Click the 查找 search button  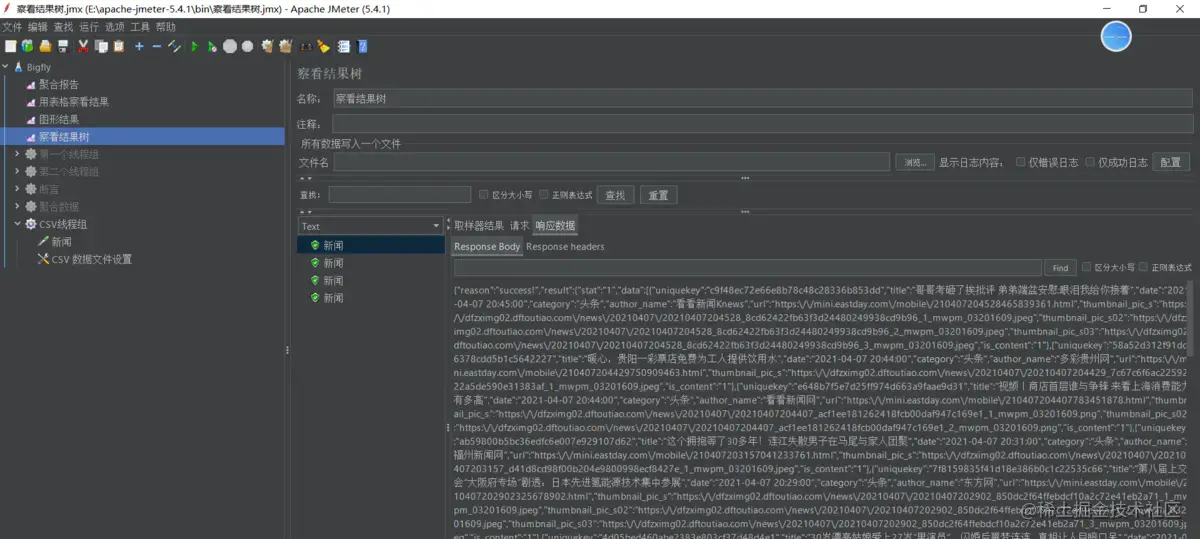[x=615, y=195]
